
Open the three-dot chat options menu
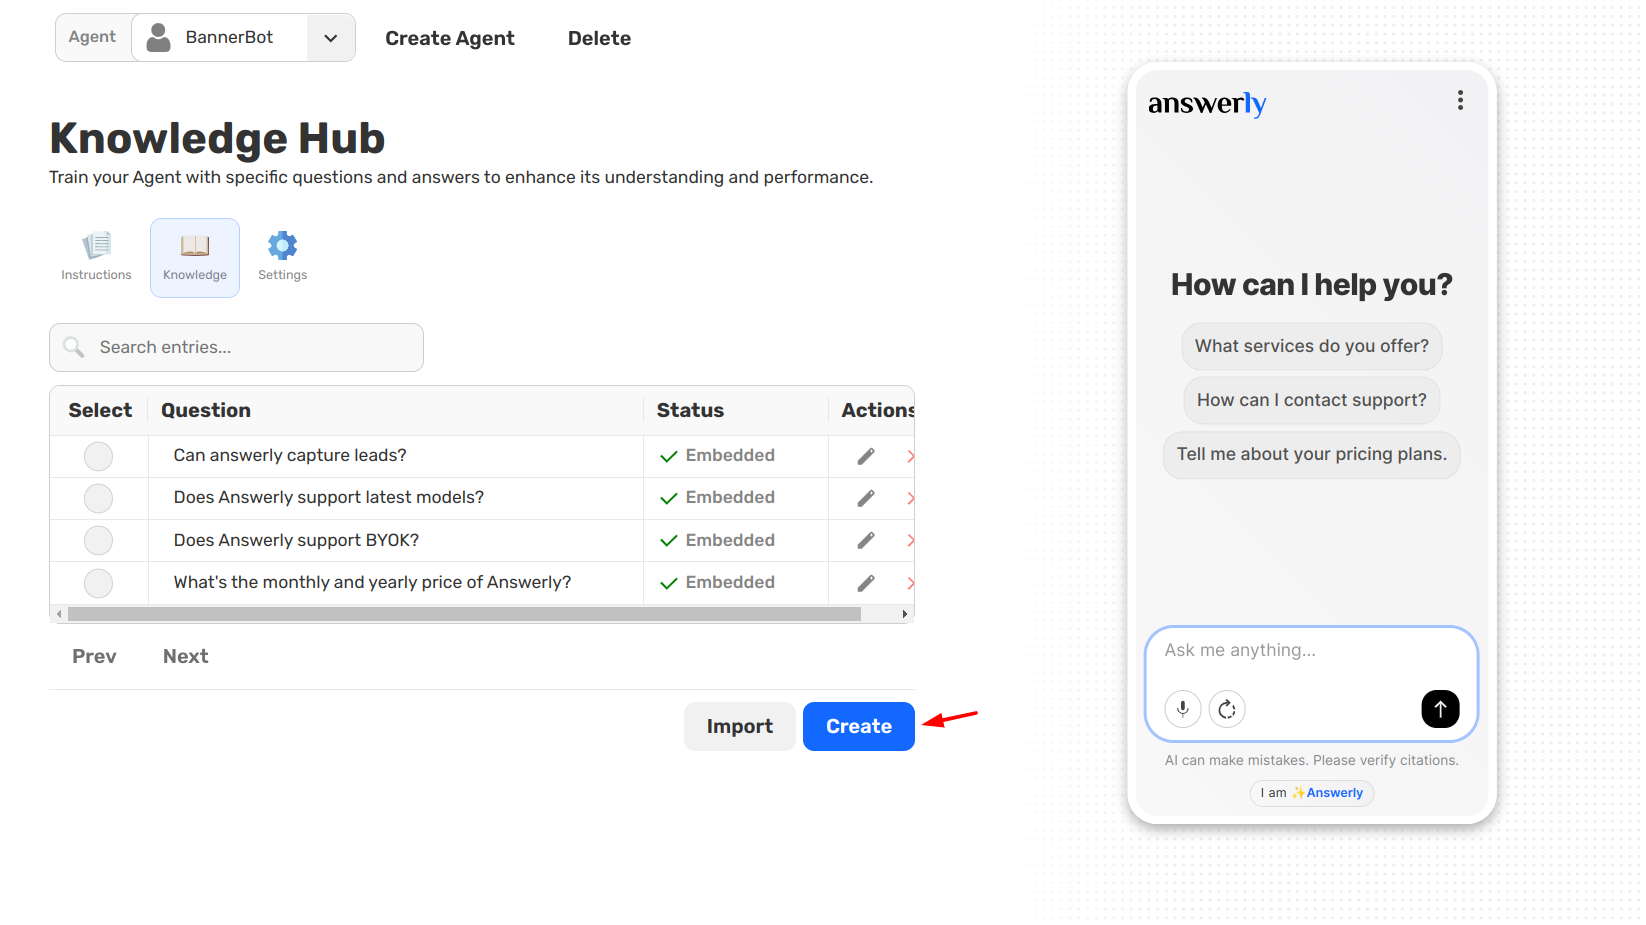click(1460, 100)
